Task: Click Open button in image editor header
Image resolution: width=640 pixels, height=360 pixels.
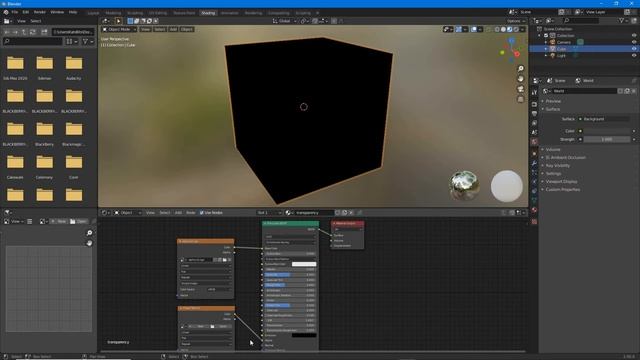Action: 79,221
